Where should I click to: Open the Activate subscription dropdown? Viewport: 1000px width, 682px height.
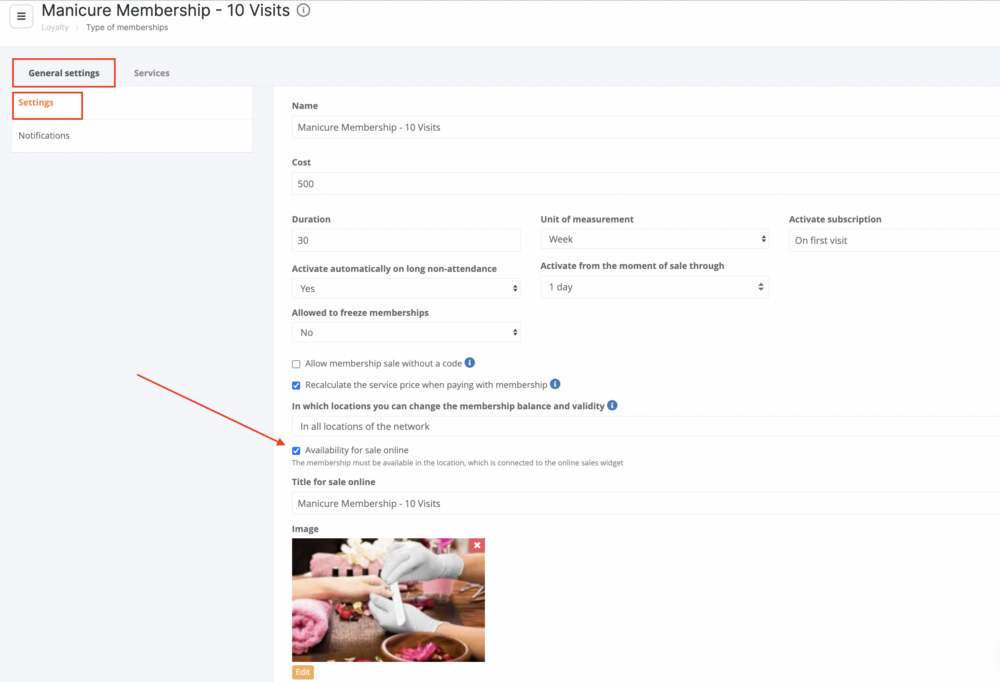tap(894, 241)
